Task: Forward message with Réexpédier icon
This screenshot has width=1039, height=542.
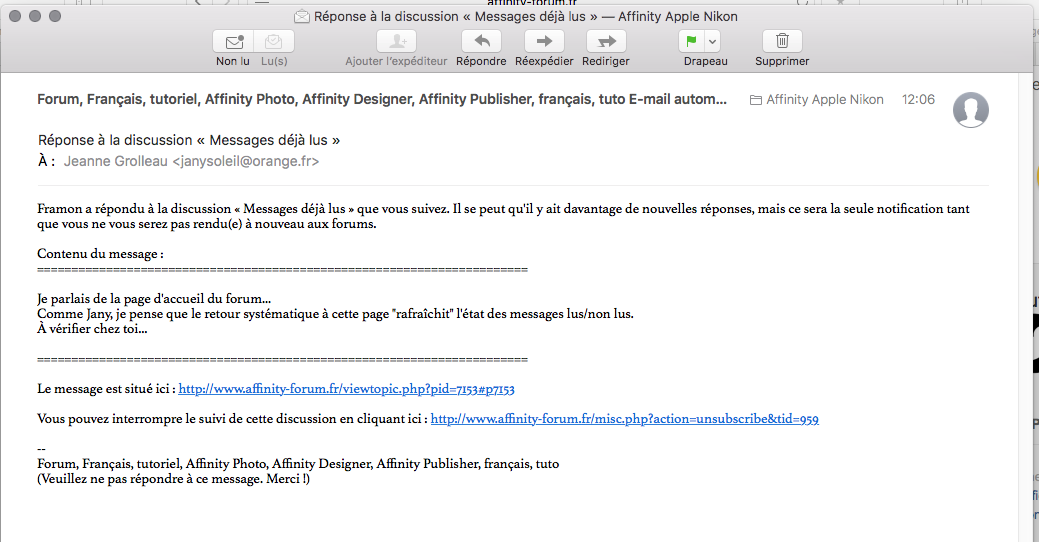Action: (544, 42)
